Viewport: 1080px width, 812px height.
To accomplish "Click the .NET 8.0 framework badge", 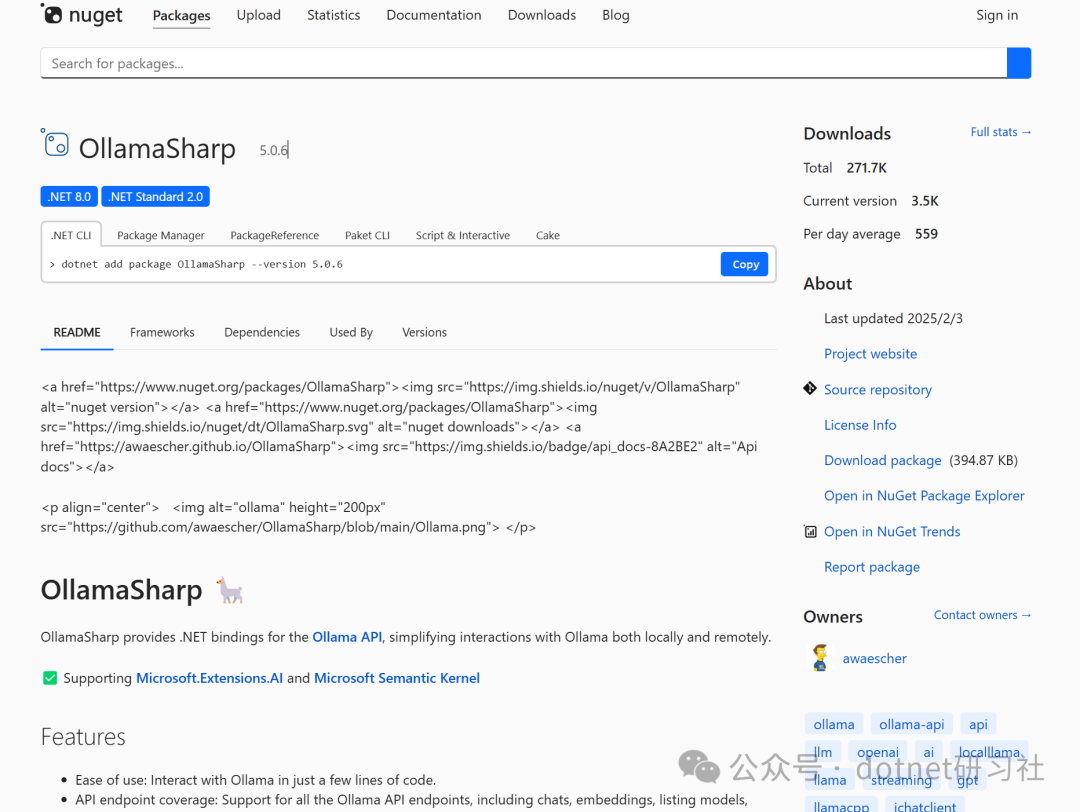I will (x=69, y=197).
